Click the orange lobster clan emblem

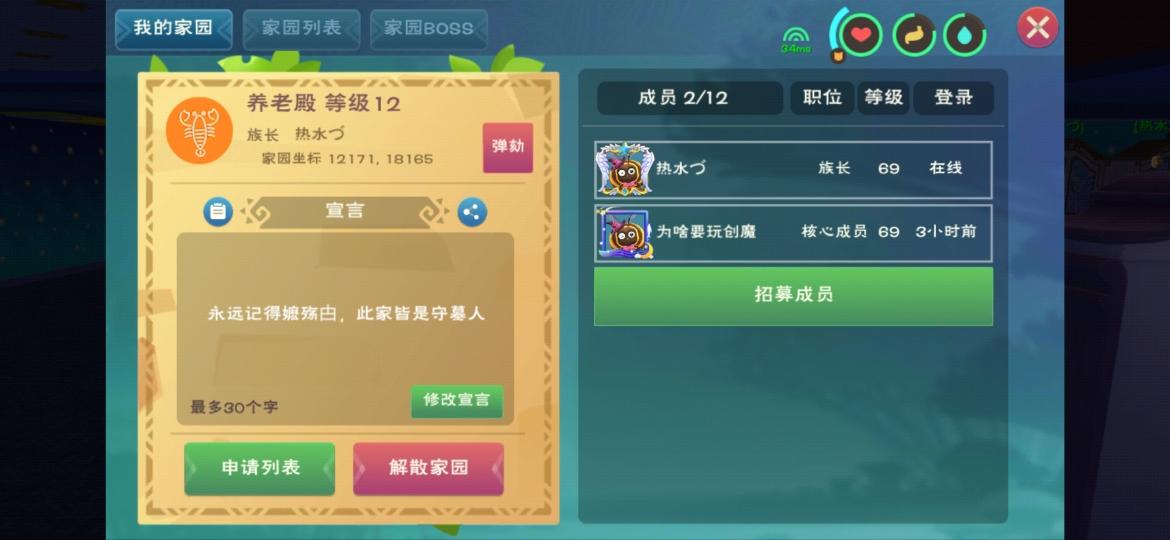click(199, 131)
